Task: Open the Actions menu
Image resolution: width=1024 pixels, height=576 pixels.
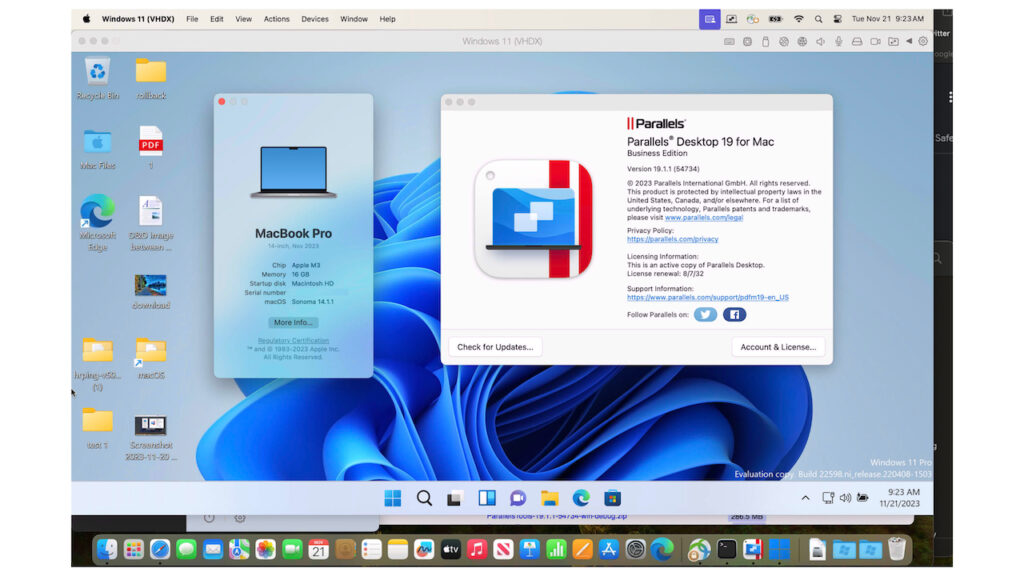Action: pyautogui.click(x=276, y=18)
